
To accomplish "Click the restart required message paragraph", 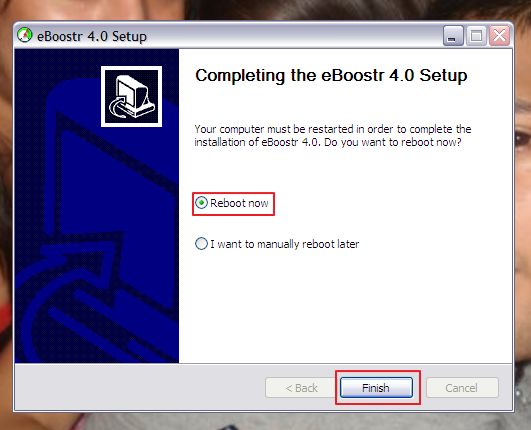I will 333,135.
